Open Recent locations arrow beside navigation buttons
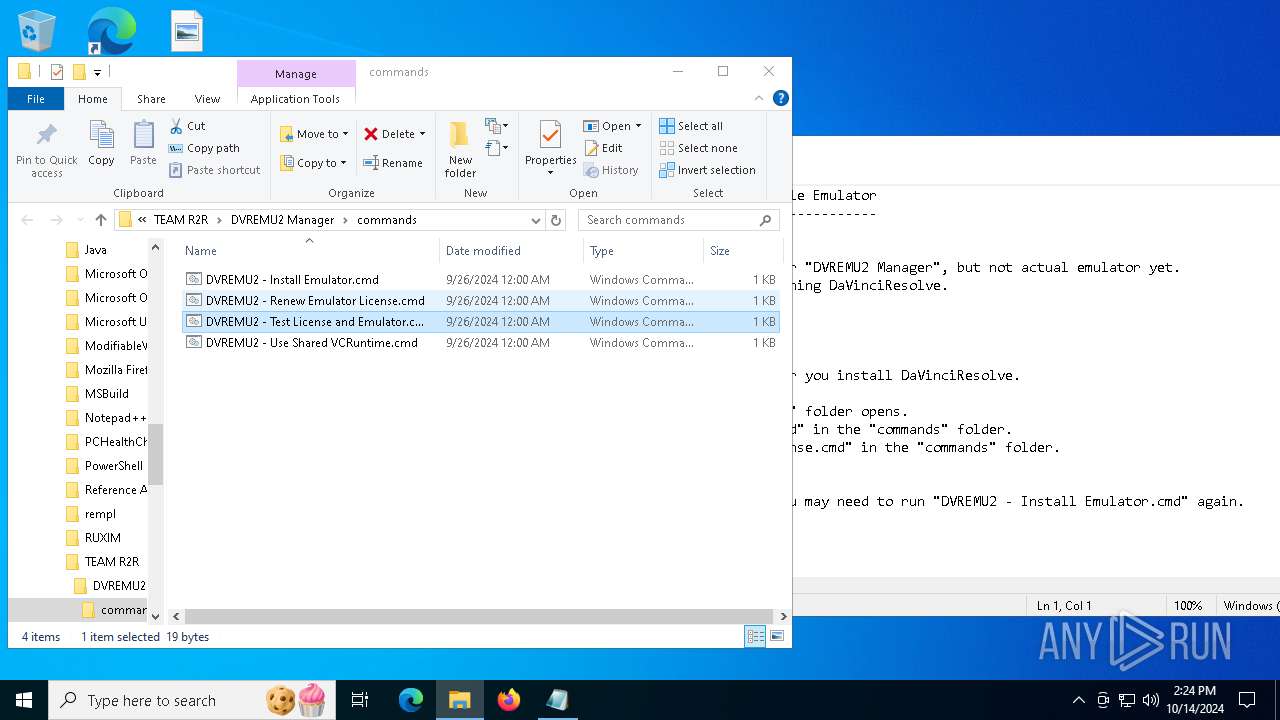1280x720 pixels. [x=78, y=220]
